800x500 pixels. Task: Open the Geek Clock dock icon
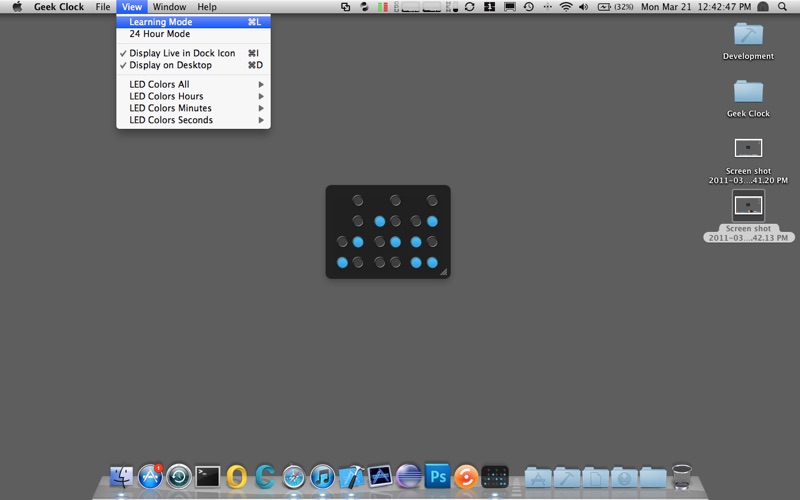click(x=495, y=477)
